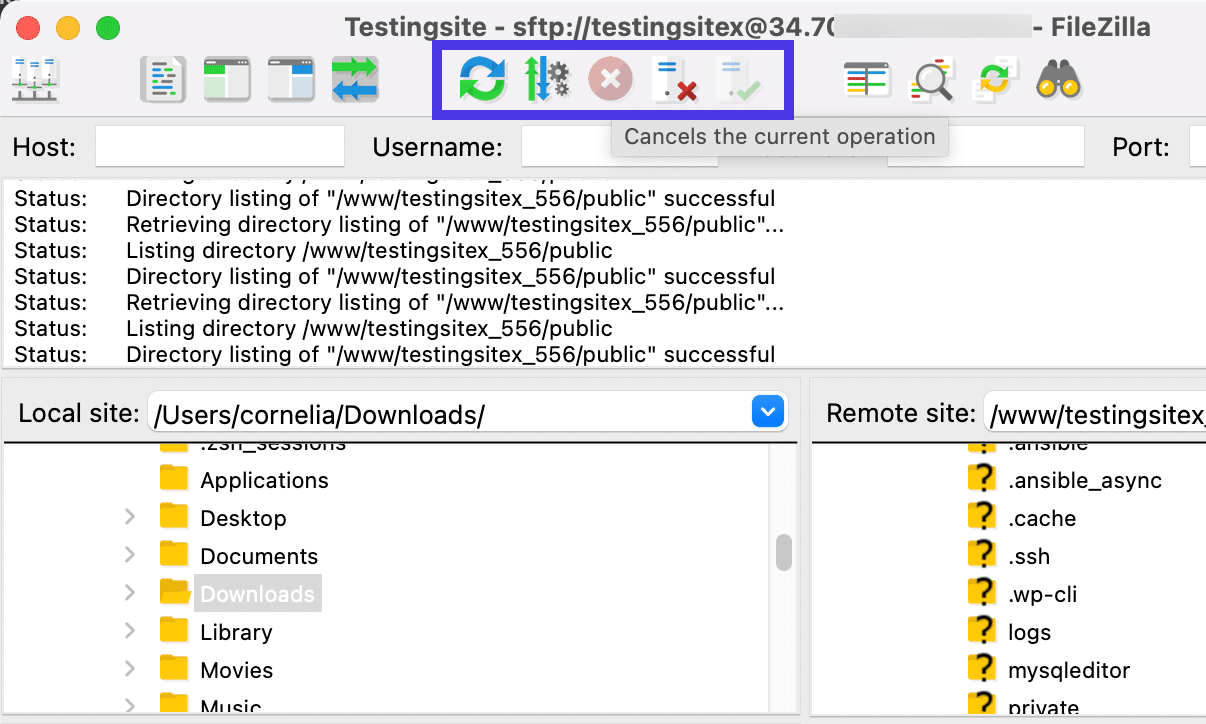This screenshot has height=724, width=1206.
Task: Open the Local site path dropdown
Action: coord(767,413)
